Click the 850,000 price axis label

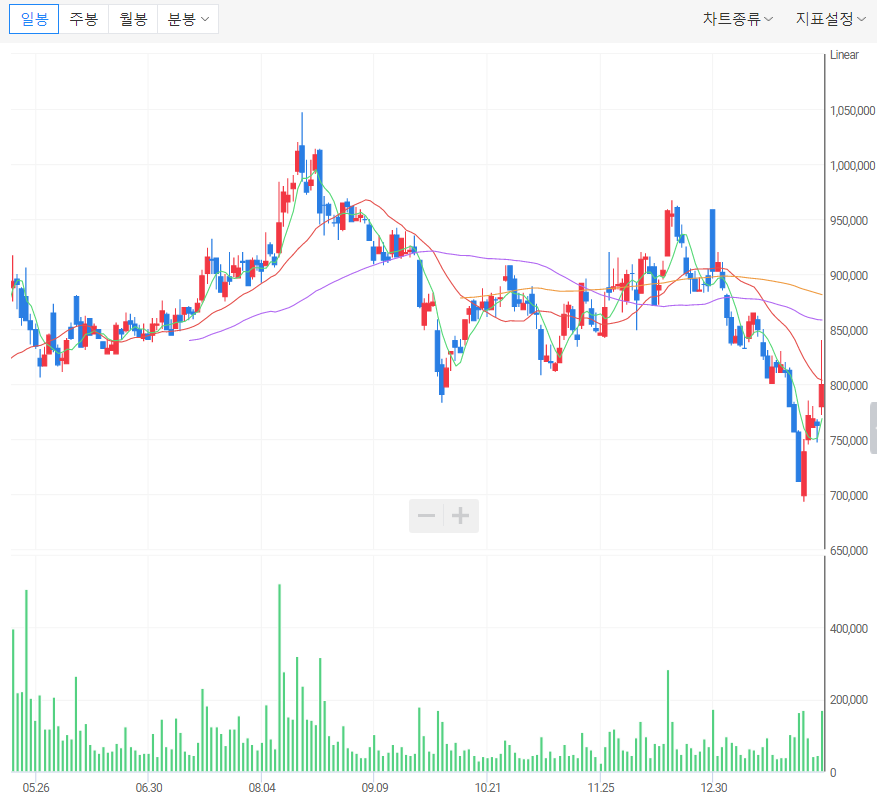[849, 331]
